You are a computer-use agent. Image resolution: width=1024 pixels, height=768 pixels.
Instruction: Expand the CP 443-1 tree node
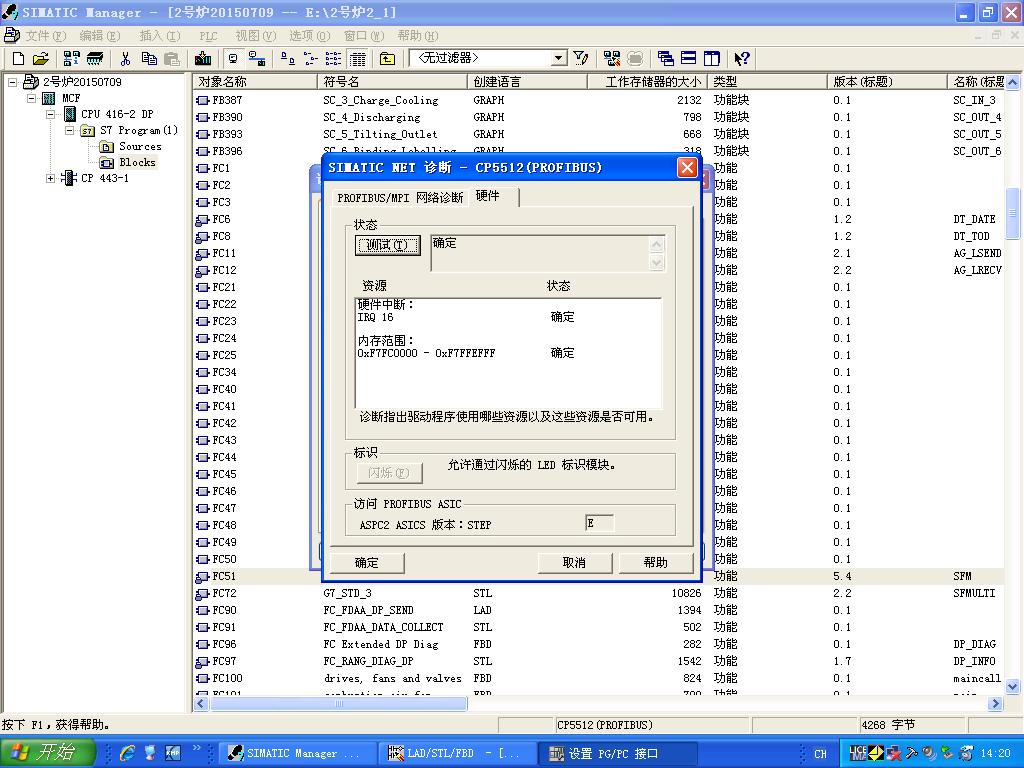50,178
